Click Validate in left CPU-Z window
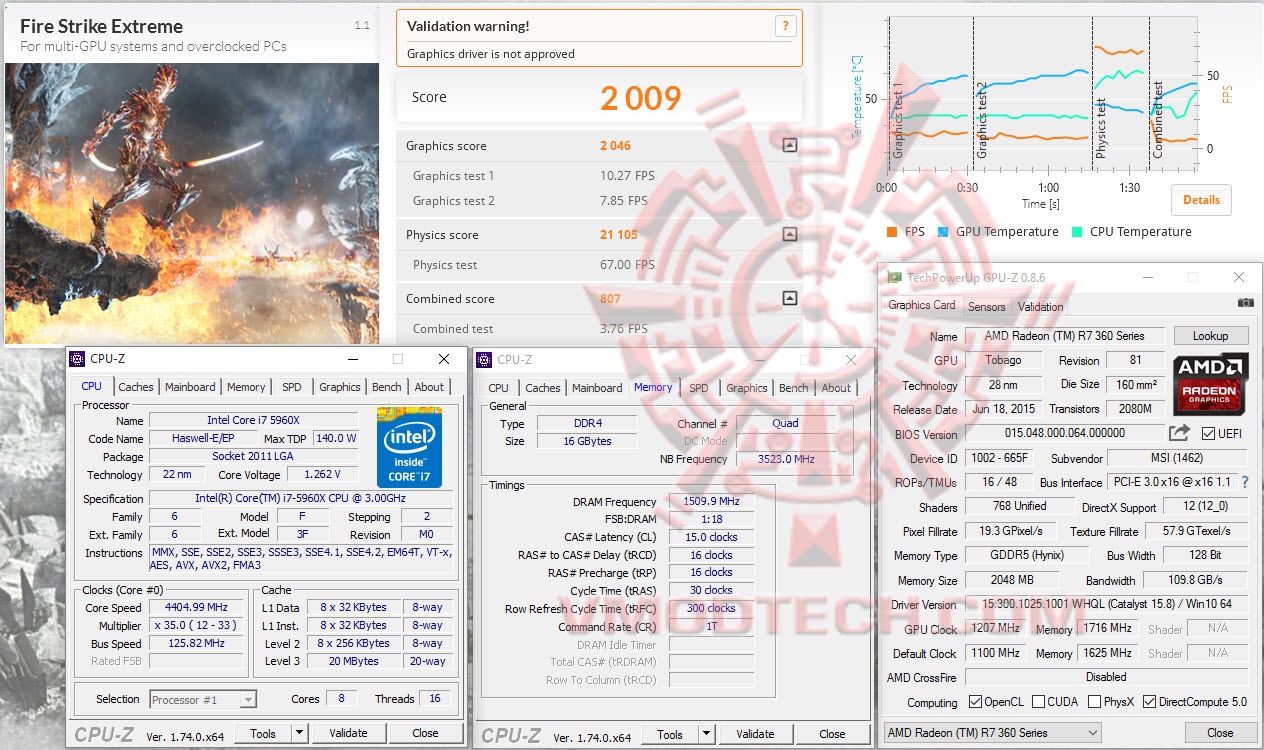Image resolution: width=1264 pixels, height=750 pixels. (x=348, y=733)
